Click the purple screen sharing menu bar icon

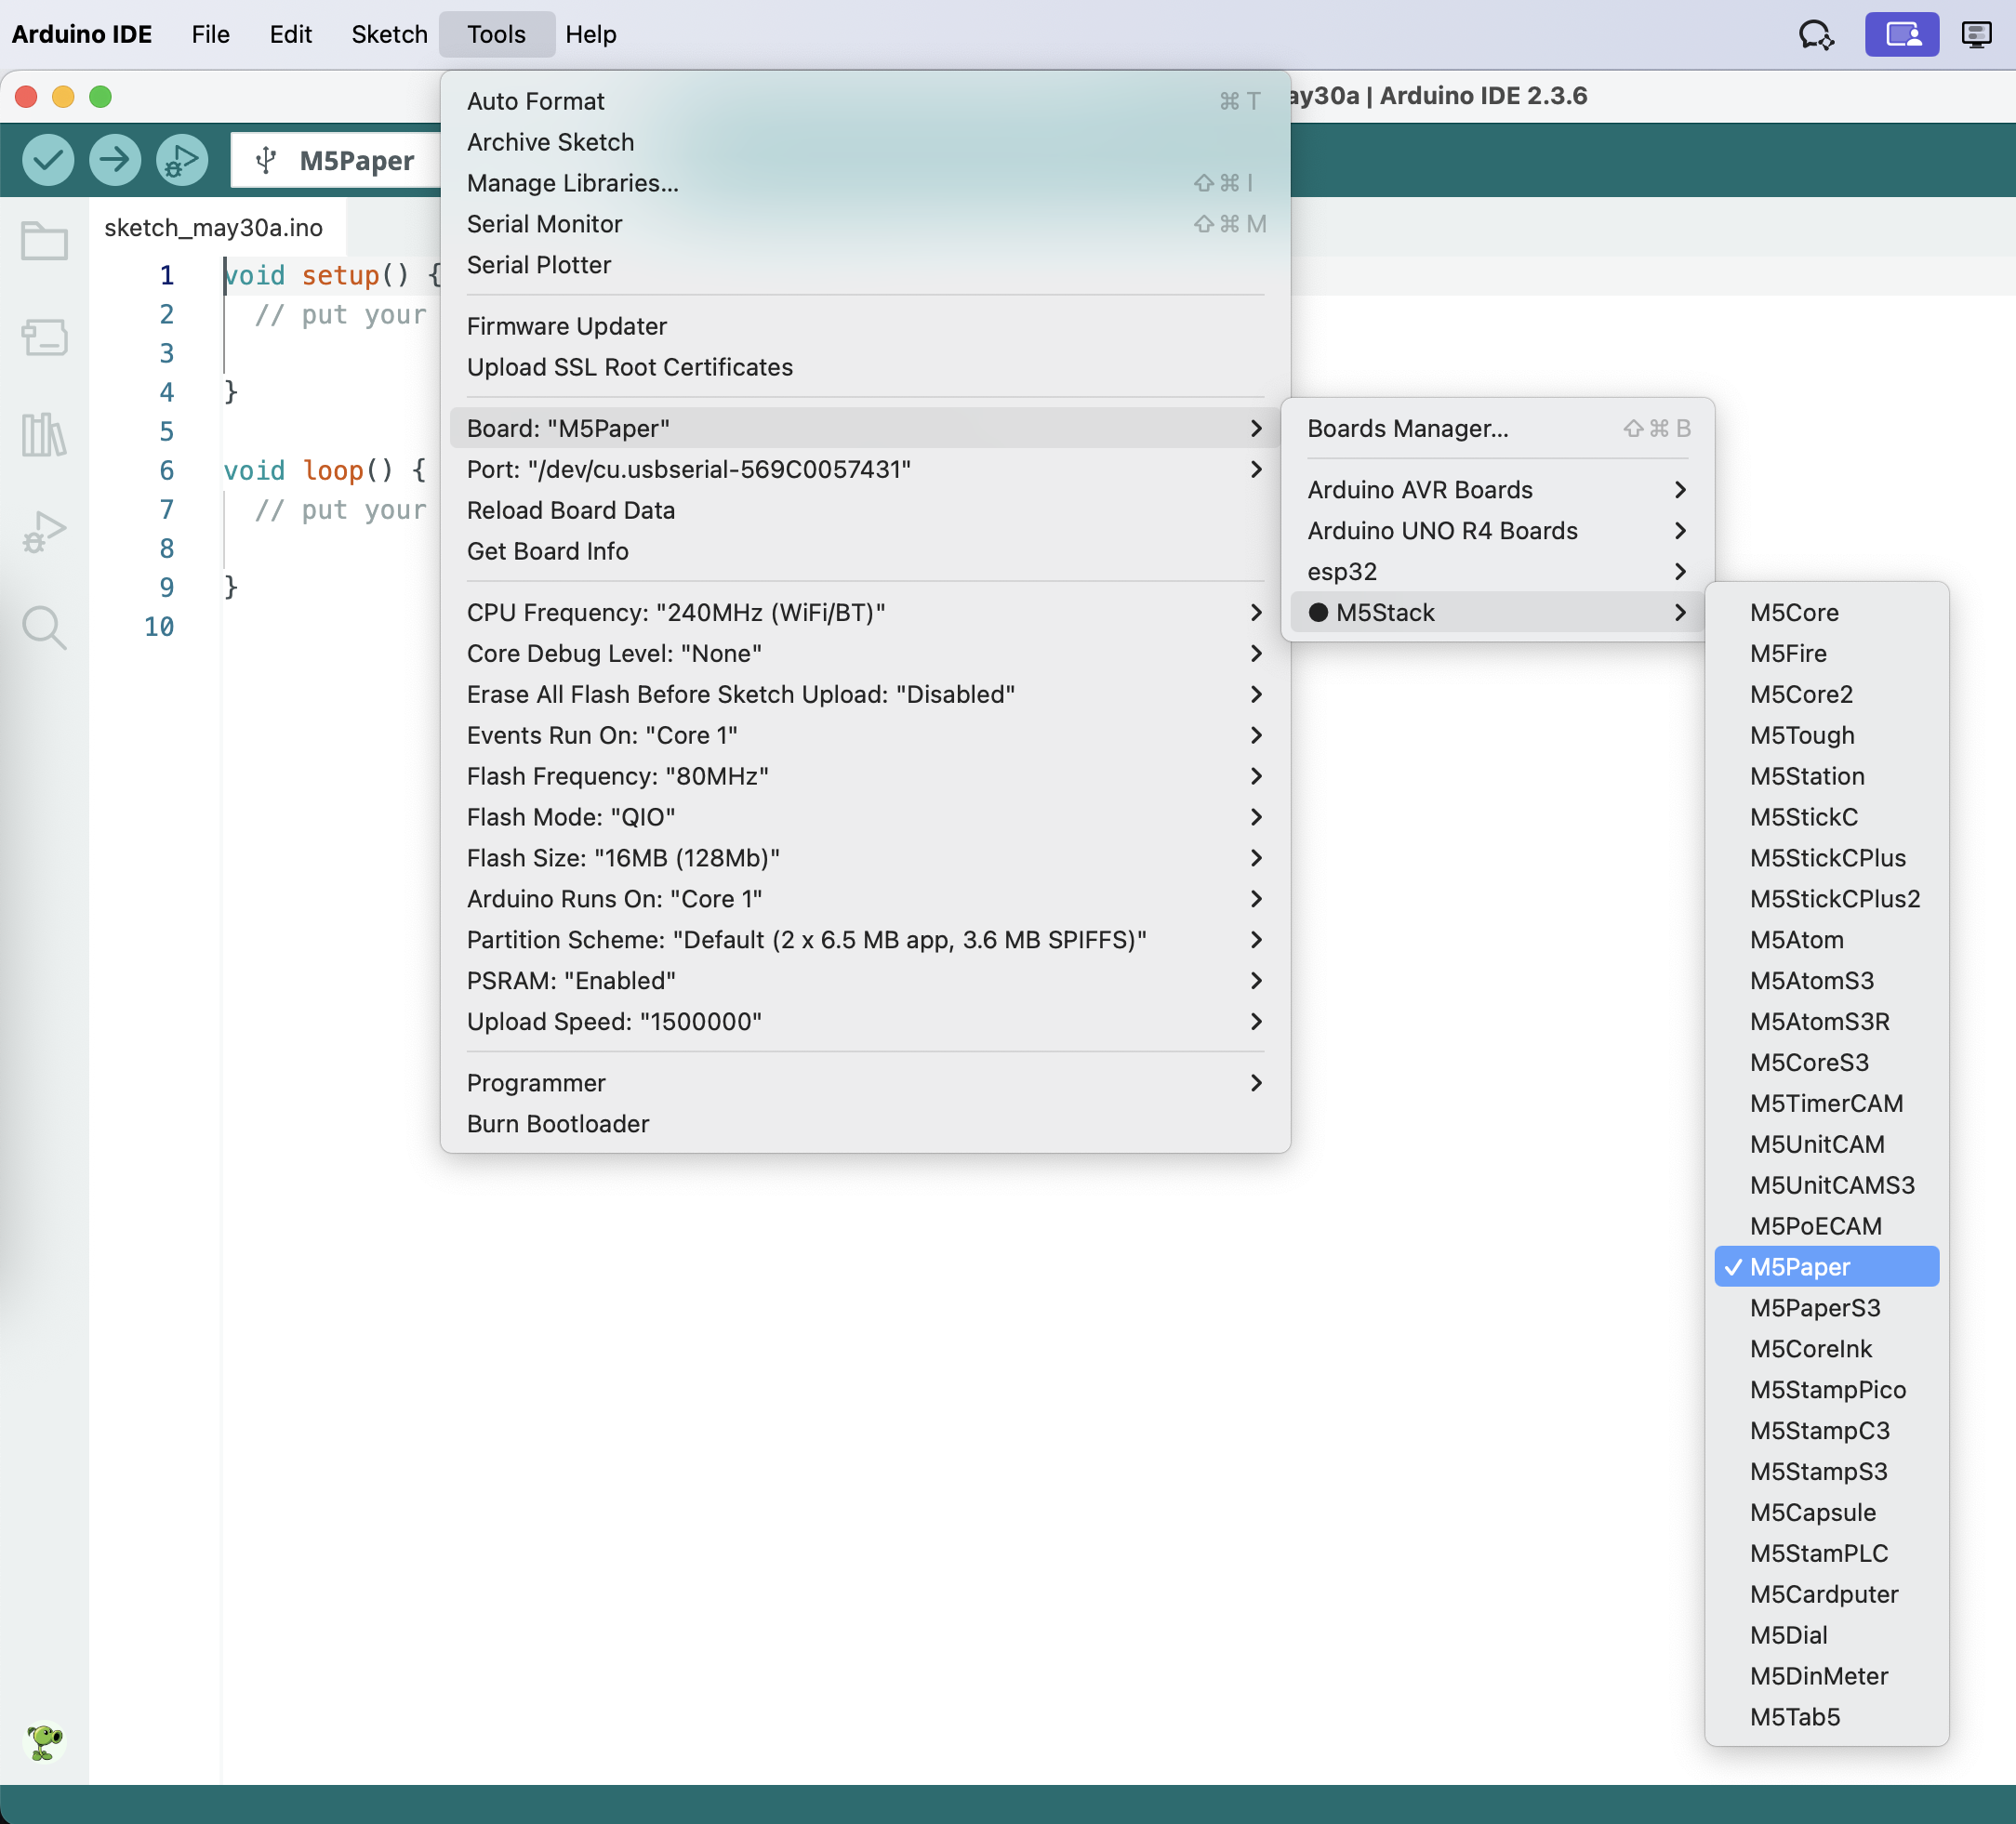(1902, 35)
